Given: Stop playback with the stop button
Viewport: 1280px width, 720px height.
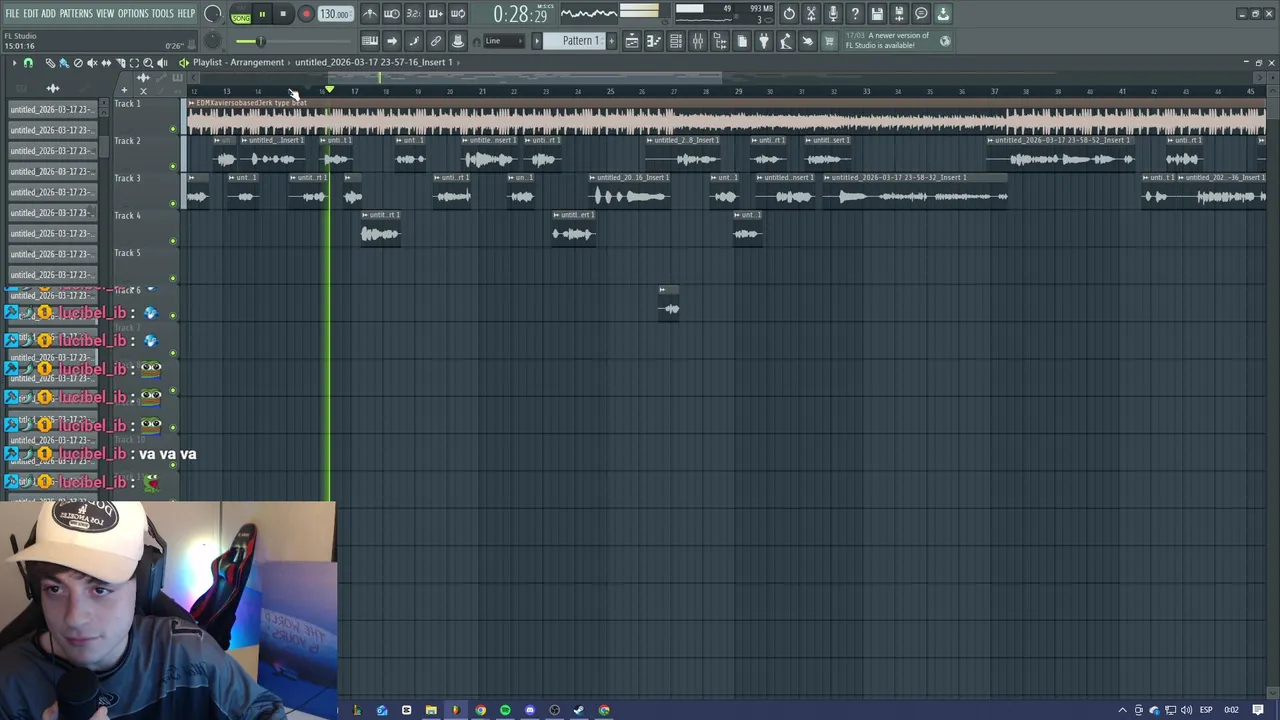Looking at the screenshot, I should click(284, 14).
